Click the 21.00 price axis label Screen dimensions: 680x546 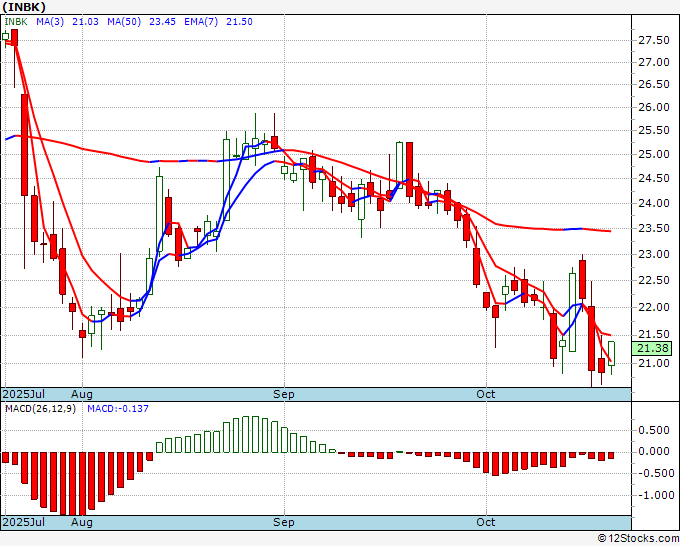654,363
